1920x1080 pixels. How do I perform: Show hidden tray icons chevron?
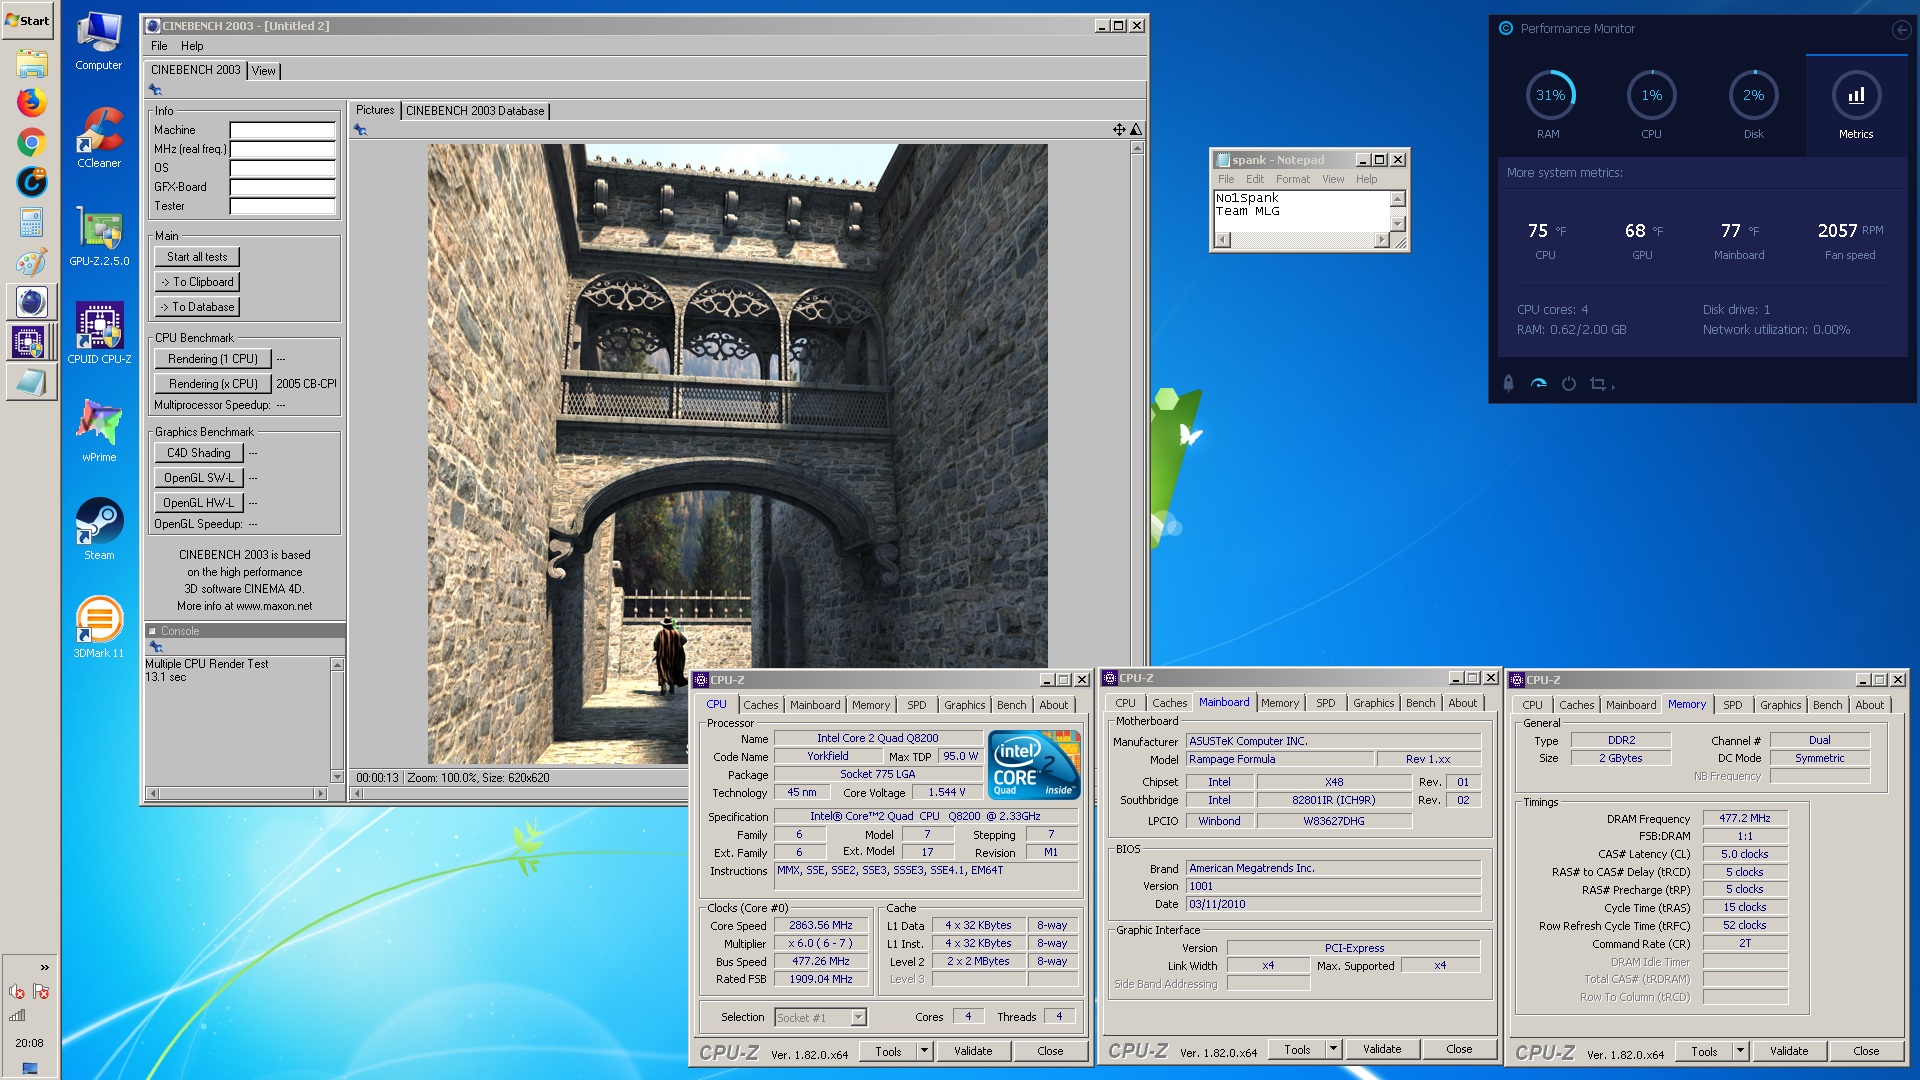[x=44, y=967]
